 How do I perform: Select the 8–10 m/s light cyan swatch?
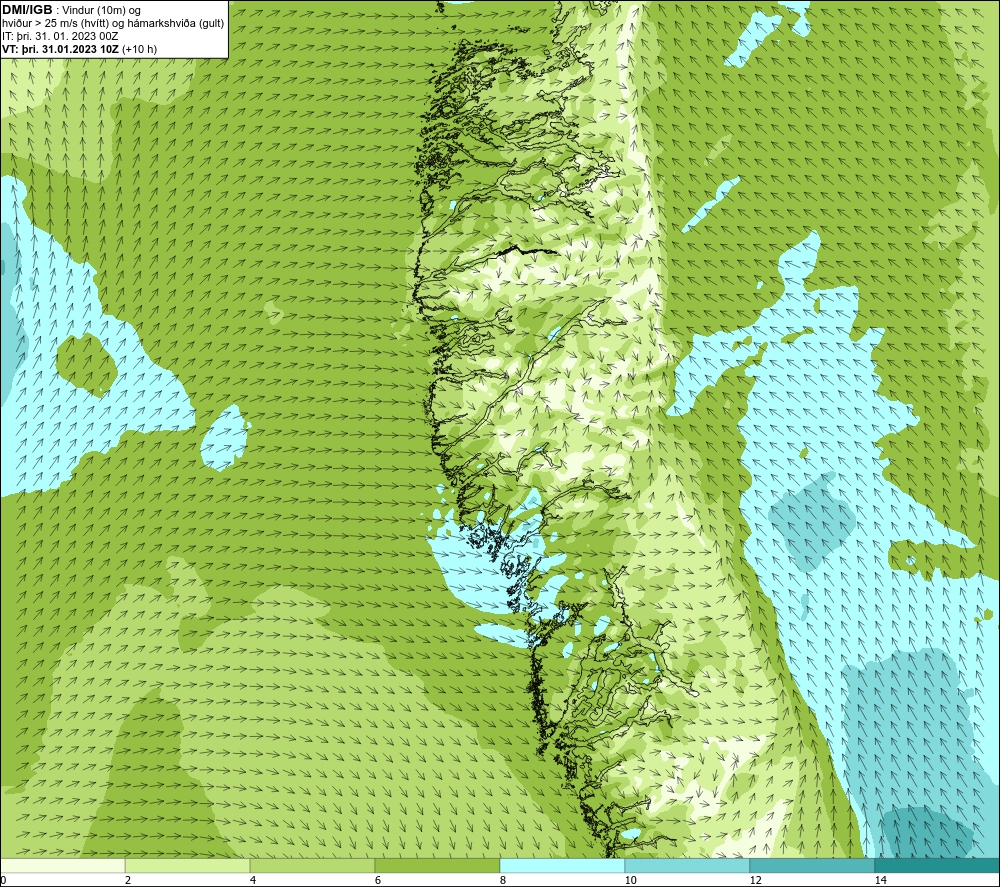pyautogui.click(x=562, y=865)
